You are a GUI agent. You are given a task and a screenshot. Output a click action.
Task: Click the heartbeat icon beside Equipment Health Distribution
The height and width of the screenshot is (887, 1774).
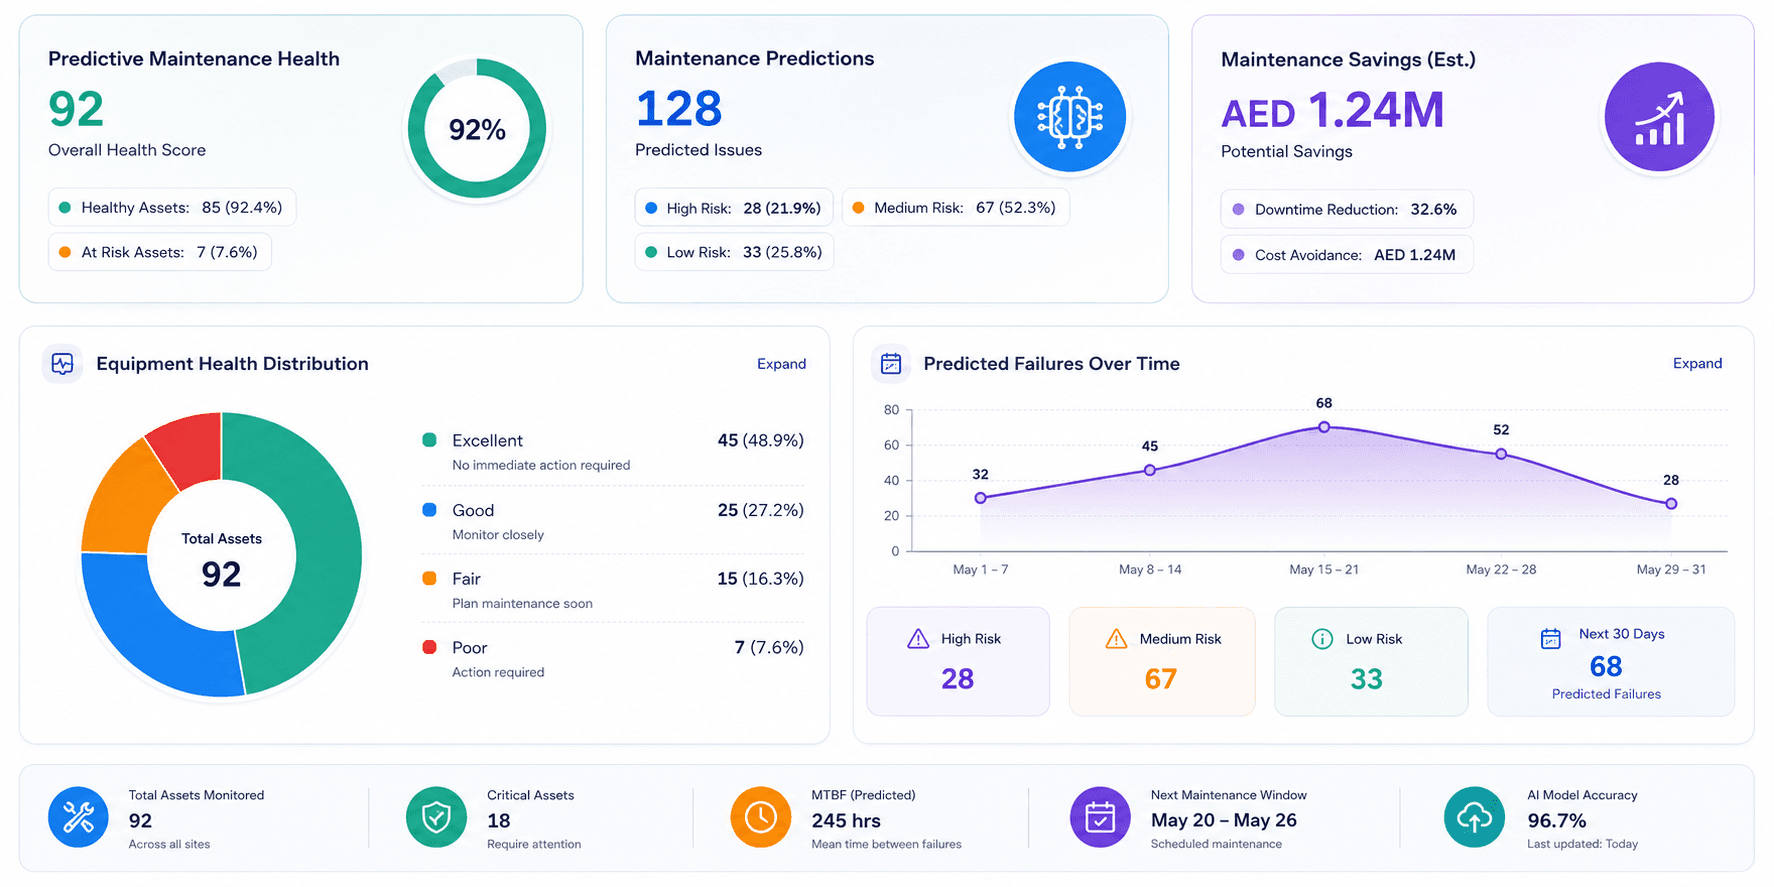click(62, 364)
